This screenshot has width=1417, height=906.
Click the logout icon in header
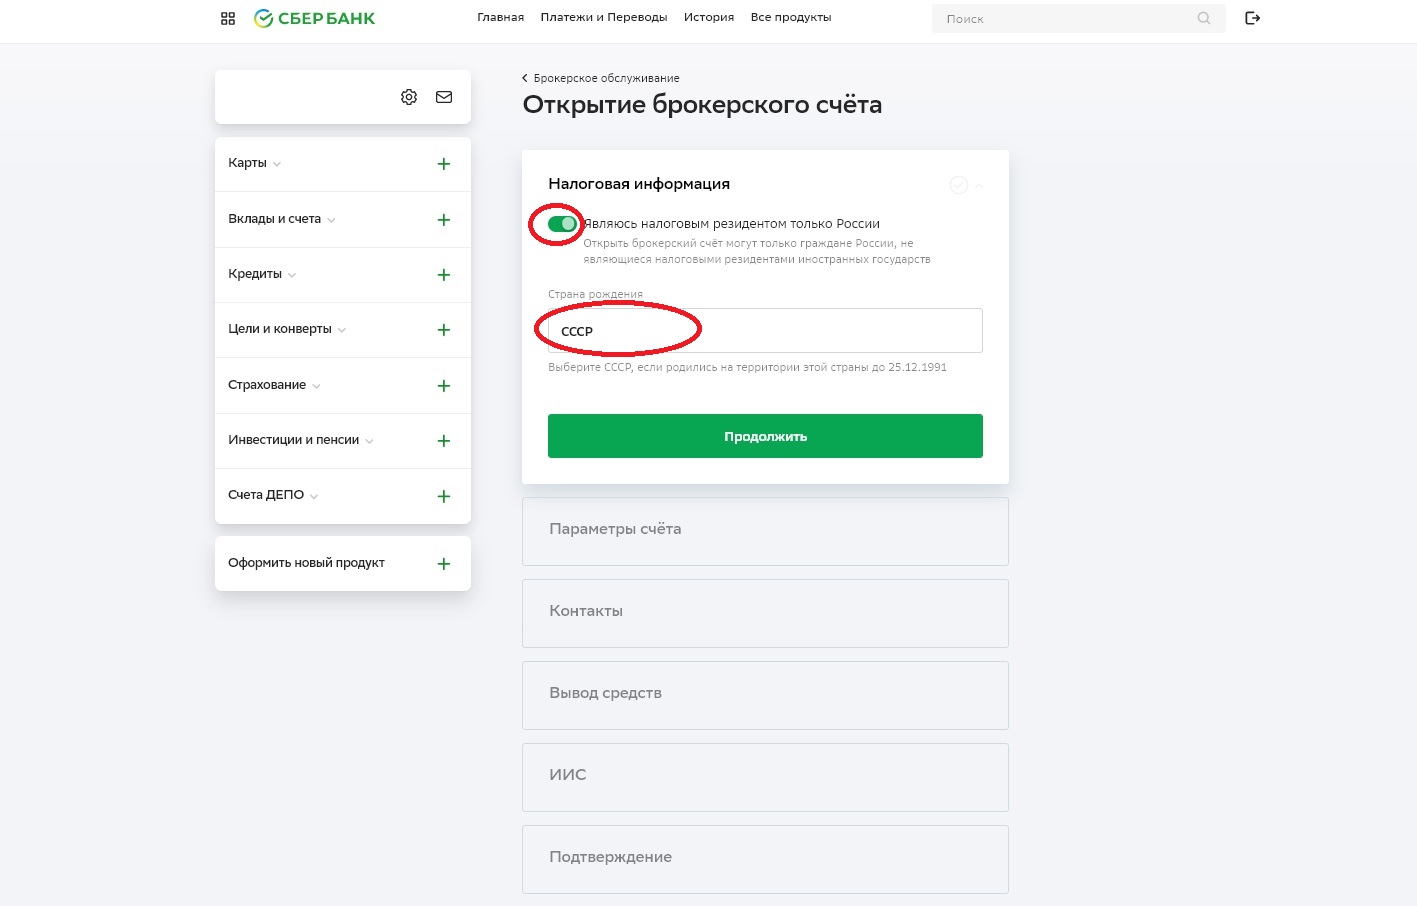1252,18
